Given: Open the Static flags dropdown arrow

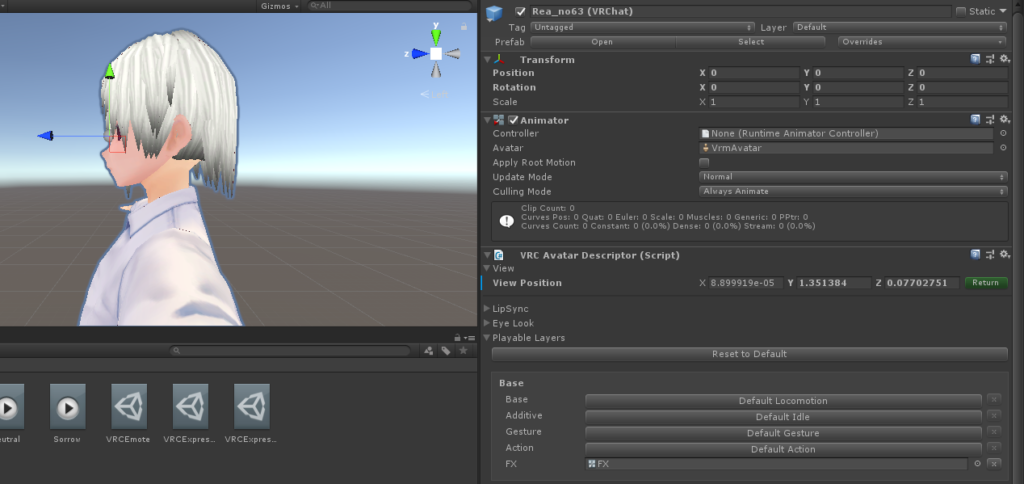Looking at the screenshot, I should tap(1002, 12).
